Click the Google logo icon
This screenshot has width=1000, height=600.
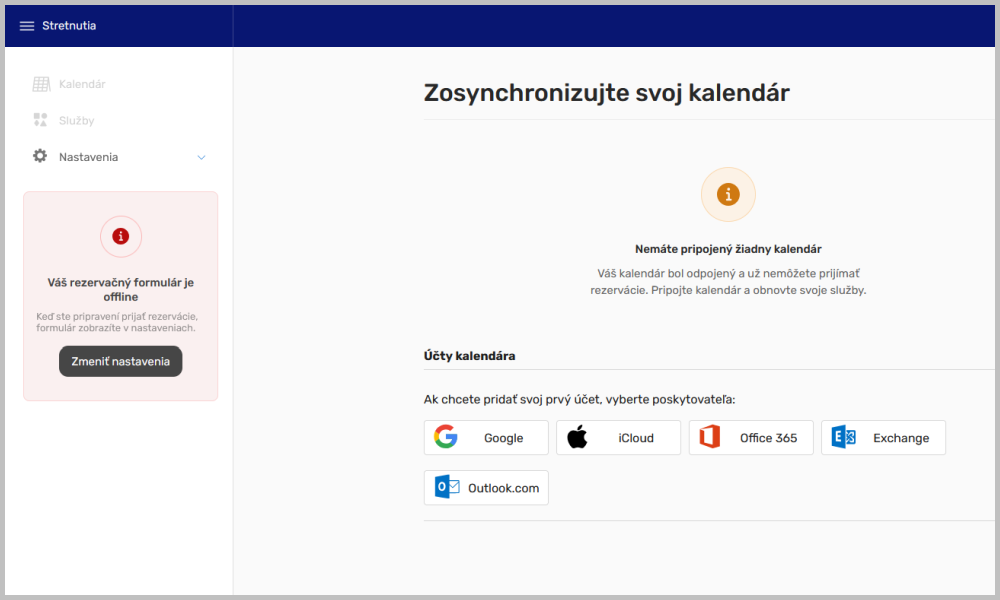point(446,437)
